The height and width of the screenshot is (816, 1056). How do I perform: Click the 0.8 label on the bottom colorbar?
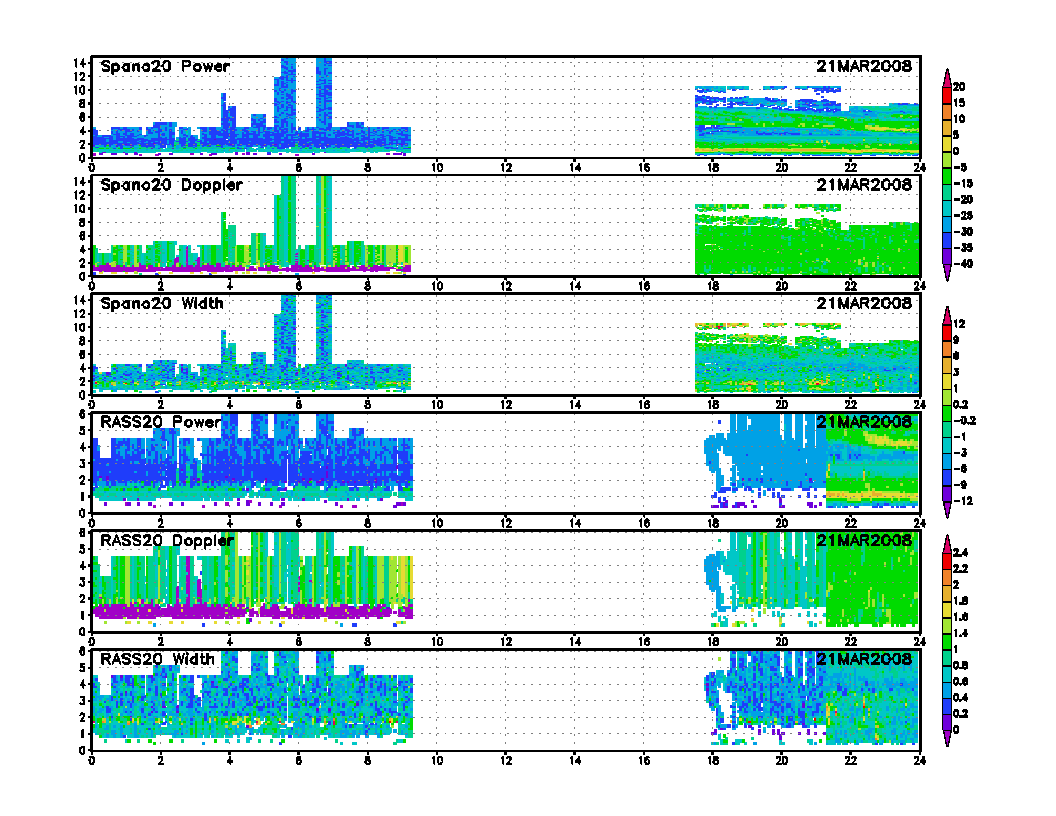[x=961, y=666]
